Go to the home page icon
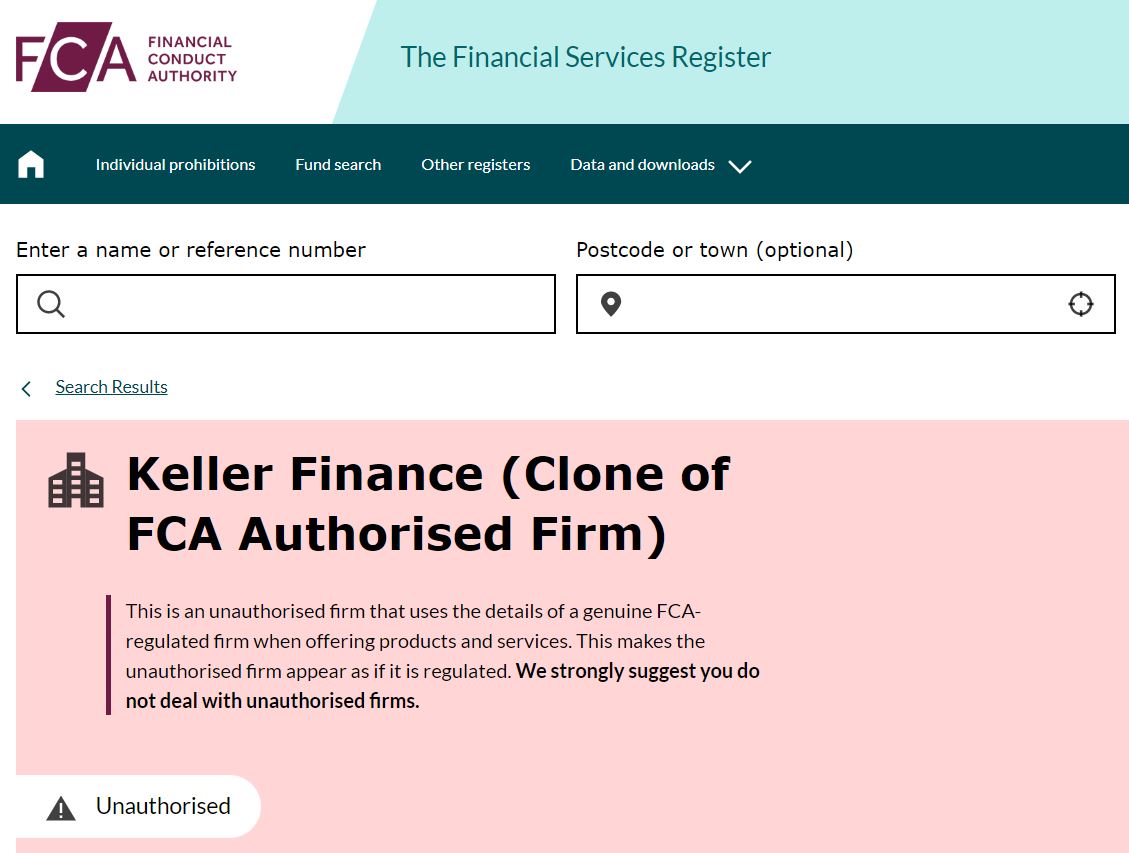 [31, 164]
